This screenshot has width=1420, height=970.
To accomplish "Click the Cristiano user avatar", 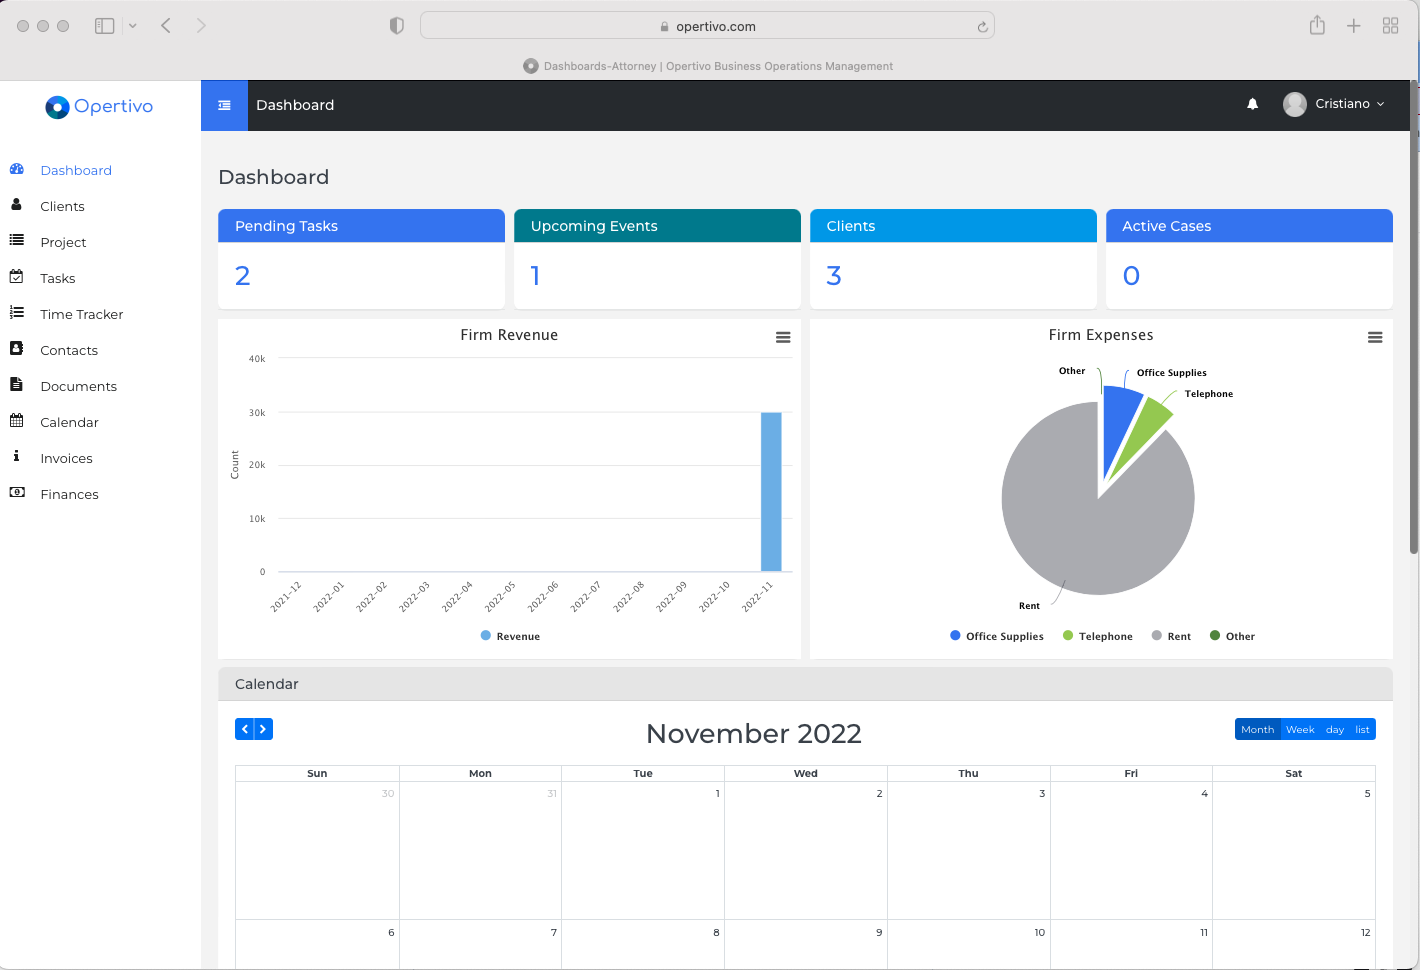I will pos(1295,104).
